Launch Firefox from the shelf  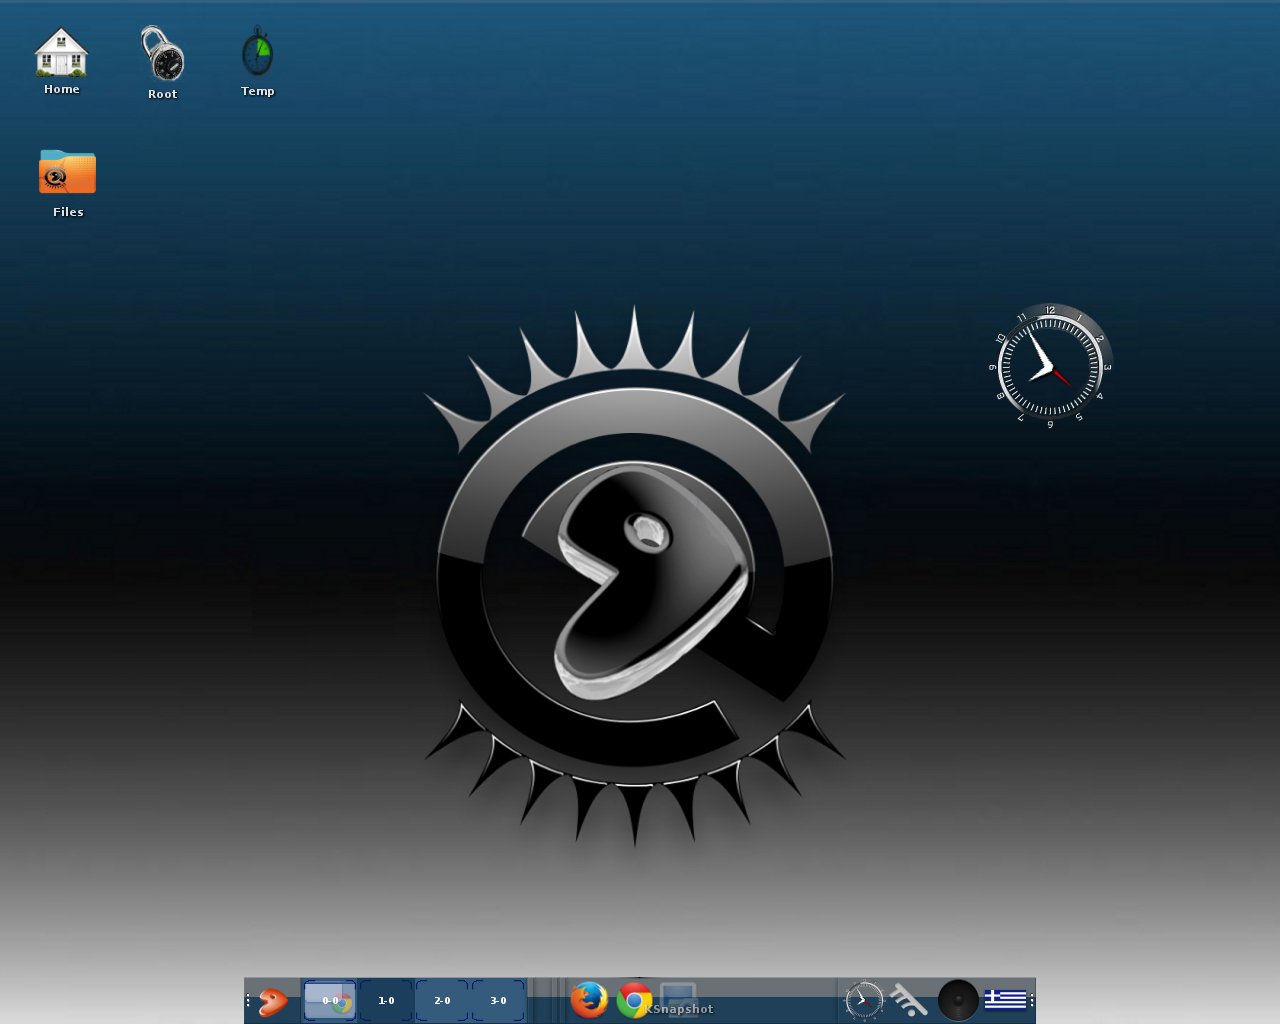589,999
